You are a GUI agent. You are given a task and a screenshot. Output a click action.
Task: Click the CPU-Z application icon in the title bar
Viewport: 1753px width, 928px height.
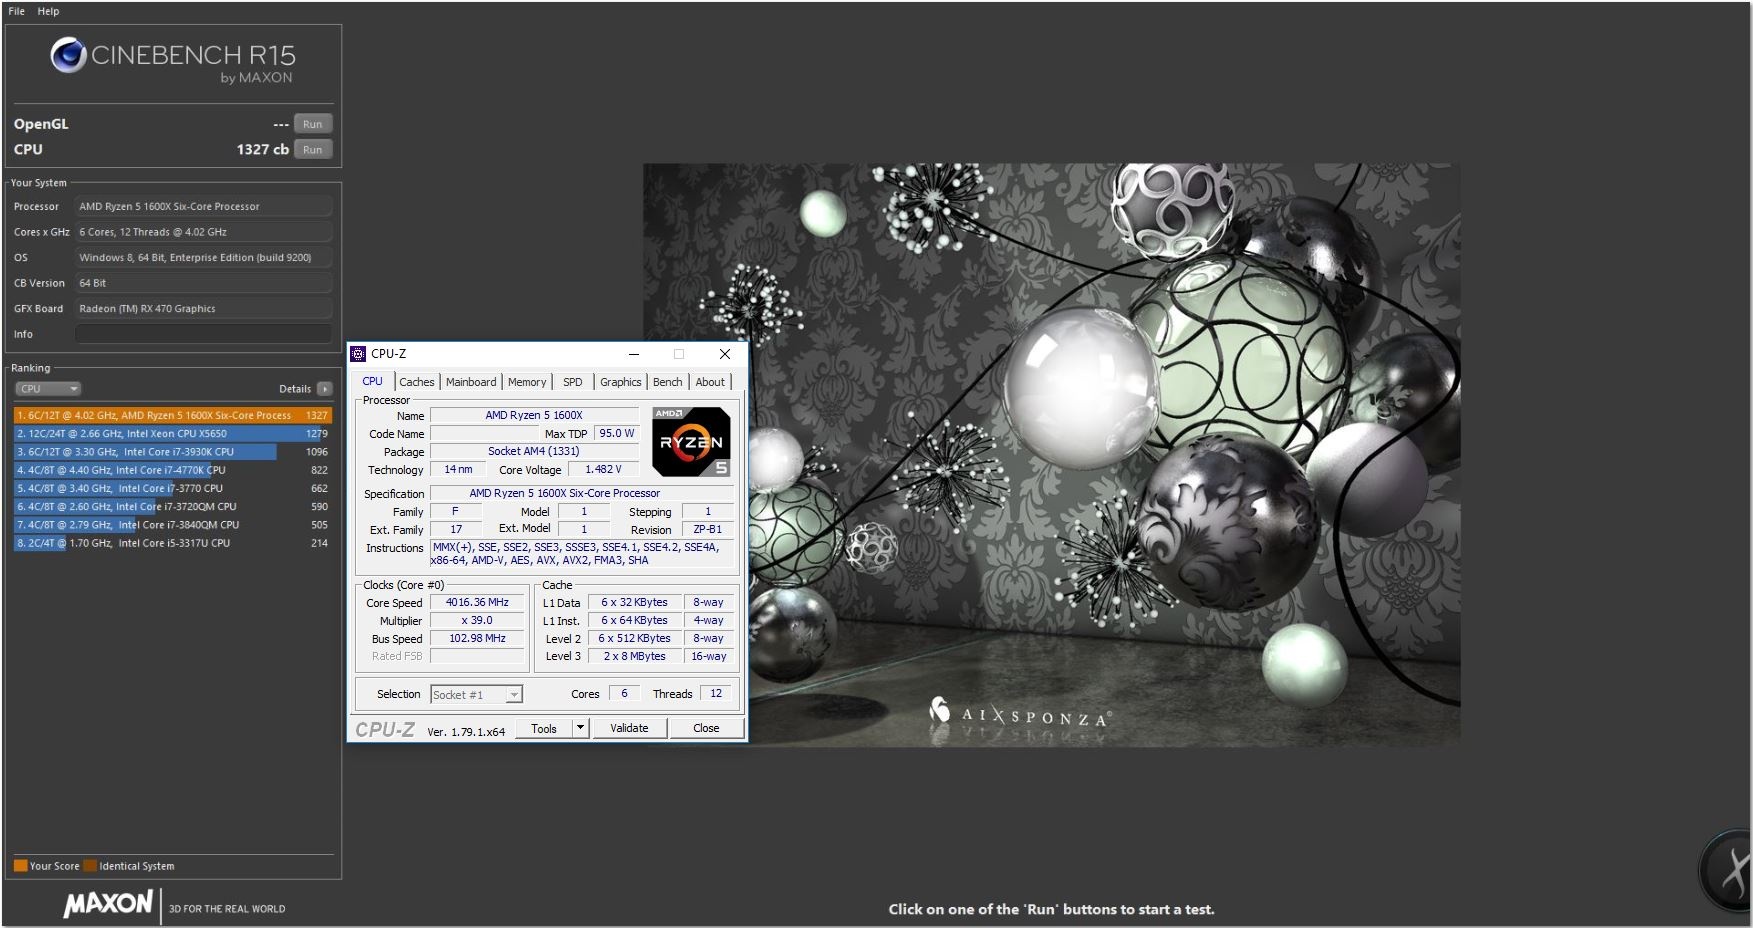click(x=360, y=354)
